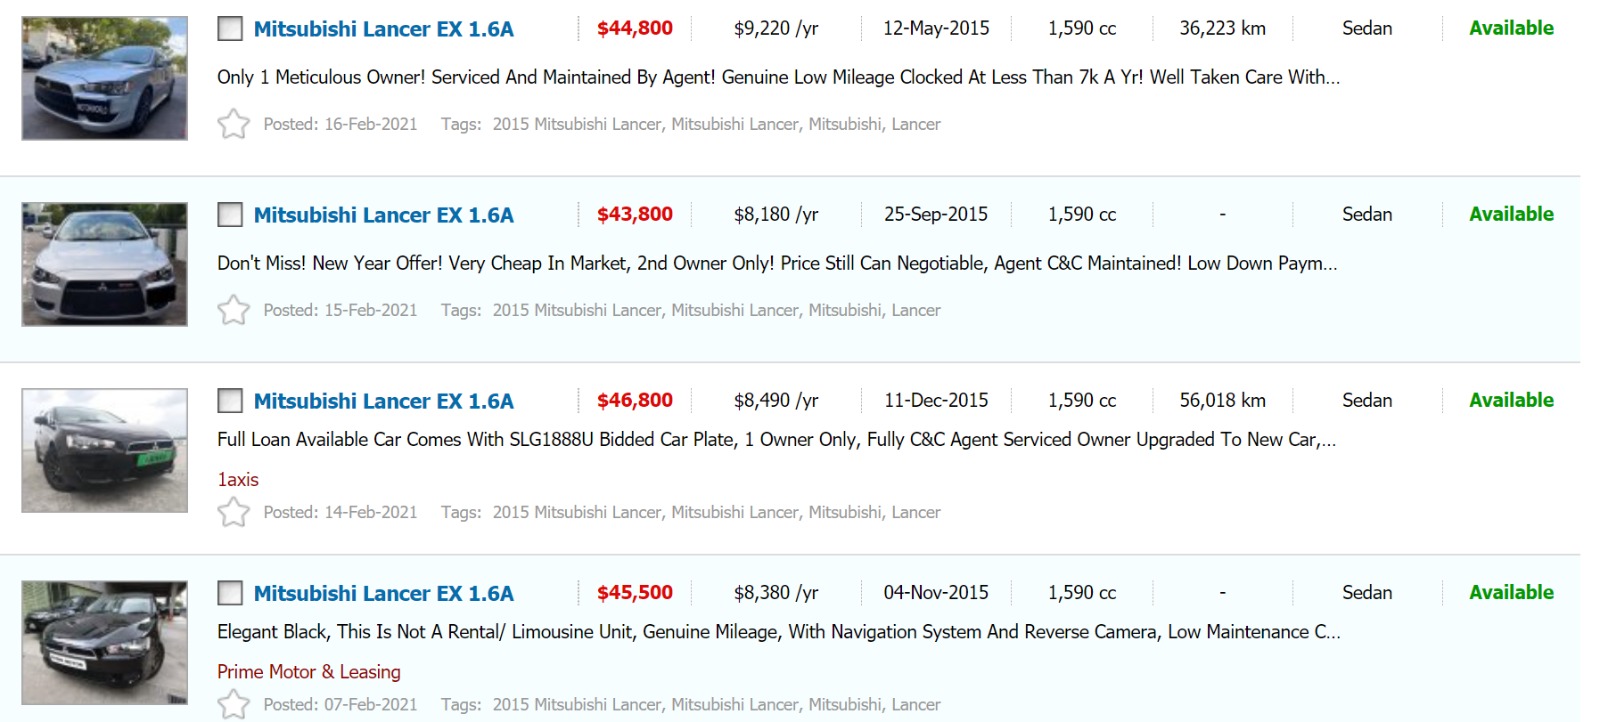This screenshot has height=722, width=1600.
Task: Star the $44,800 Lancer listing as favorite
Action: point(233,124)
